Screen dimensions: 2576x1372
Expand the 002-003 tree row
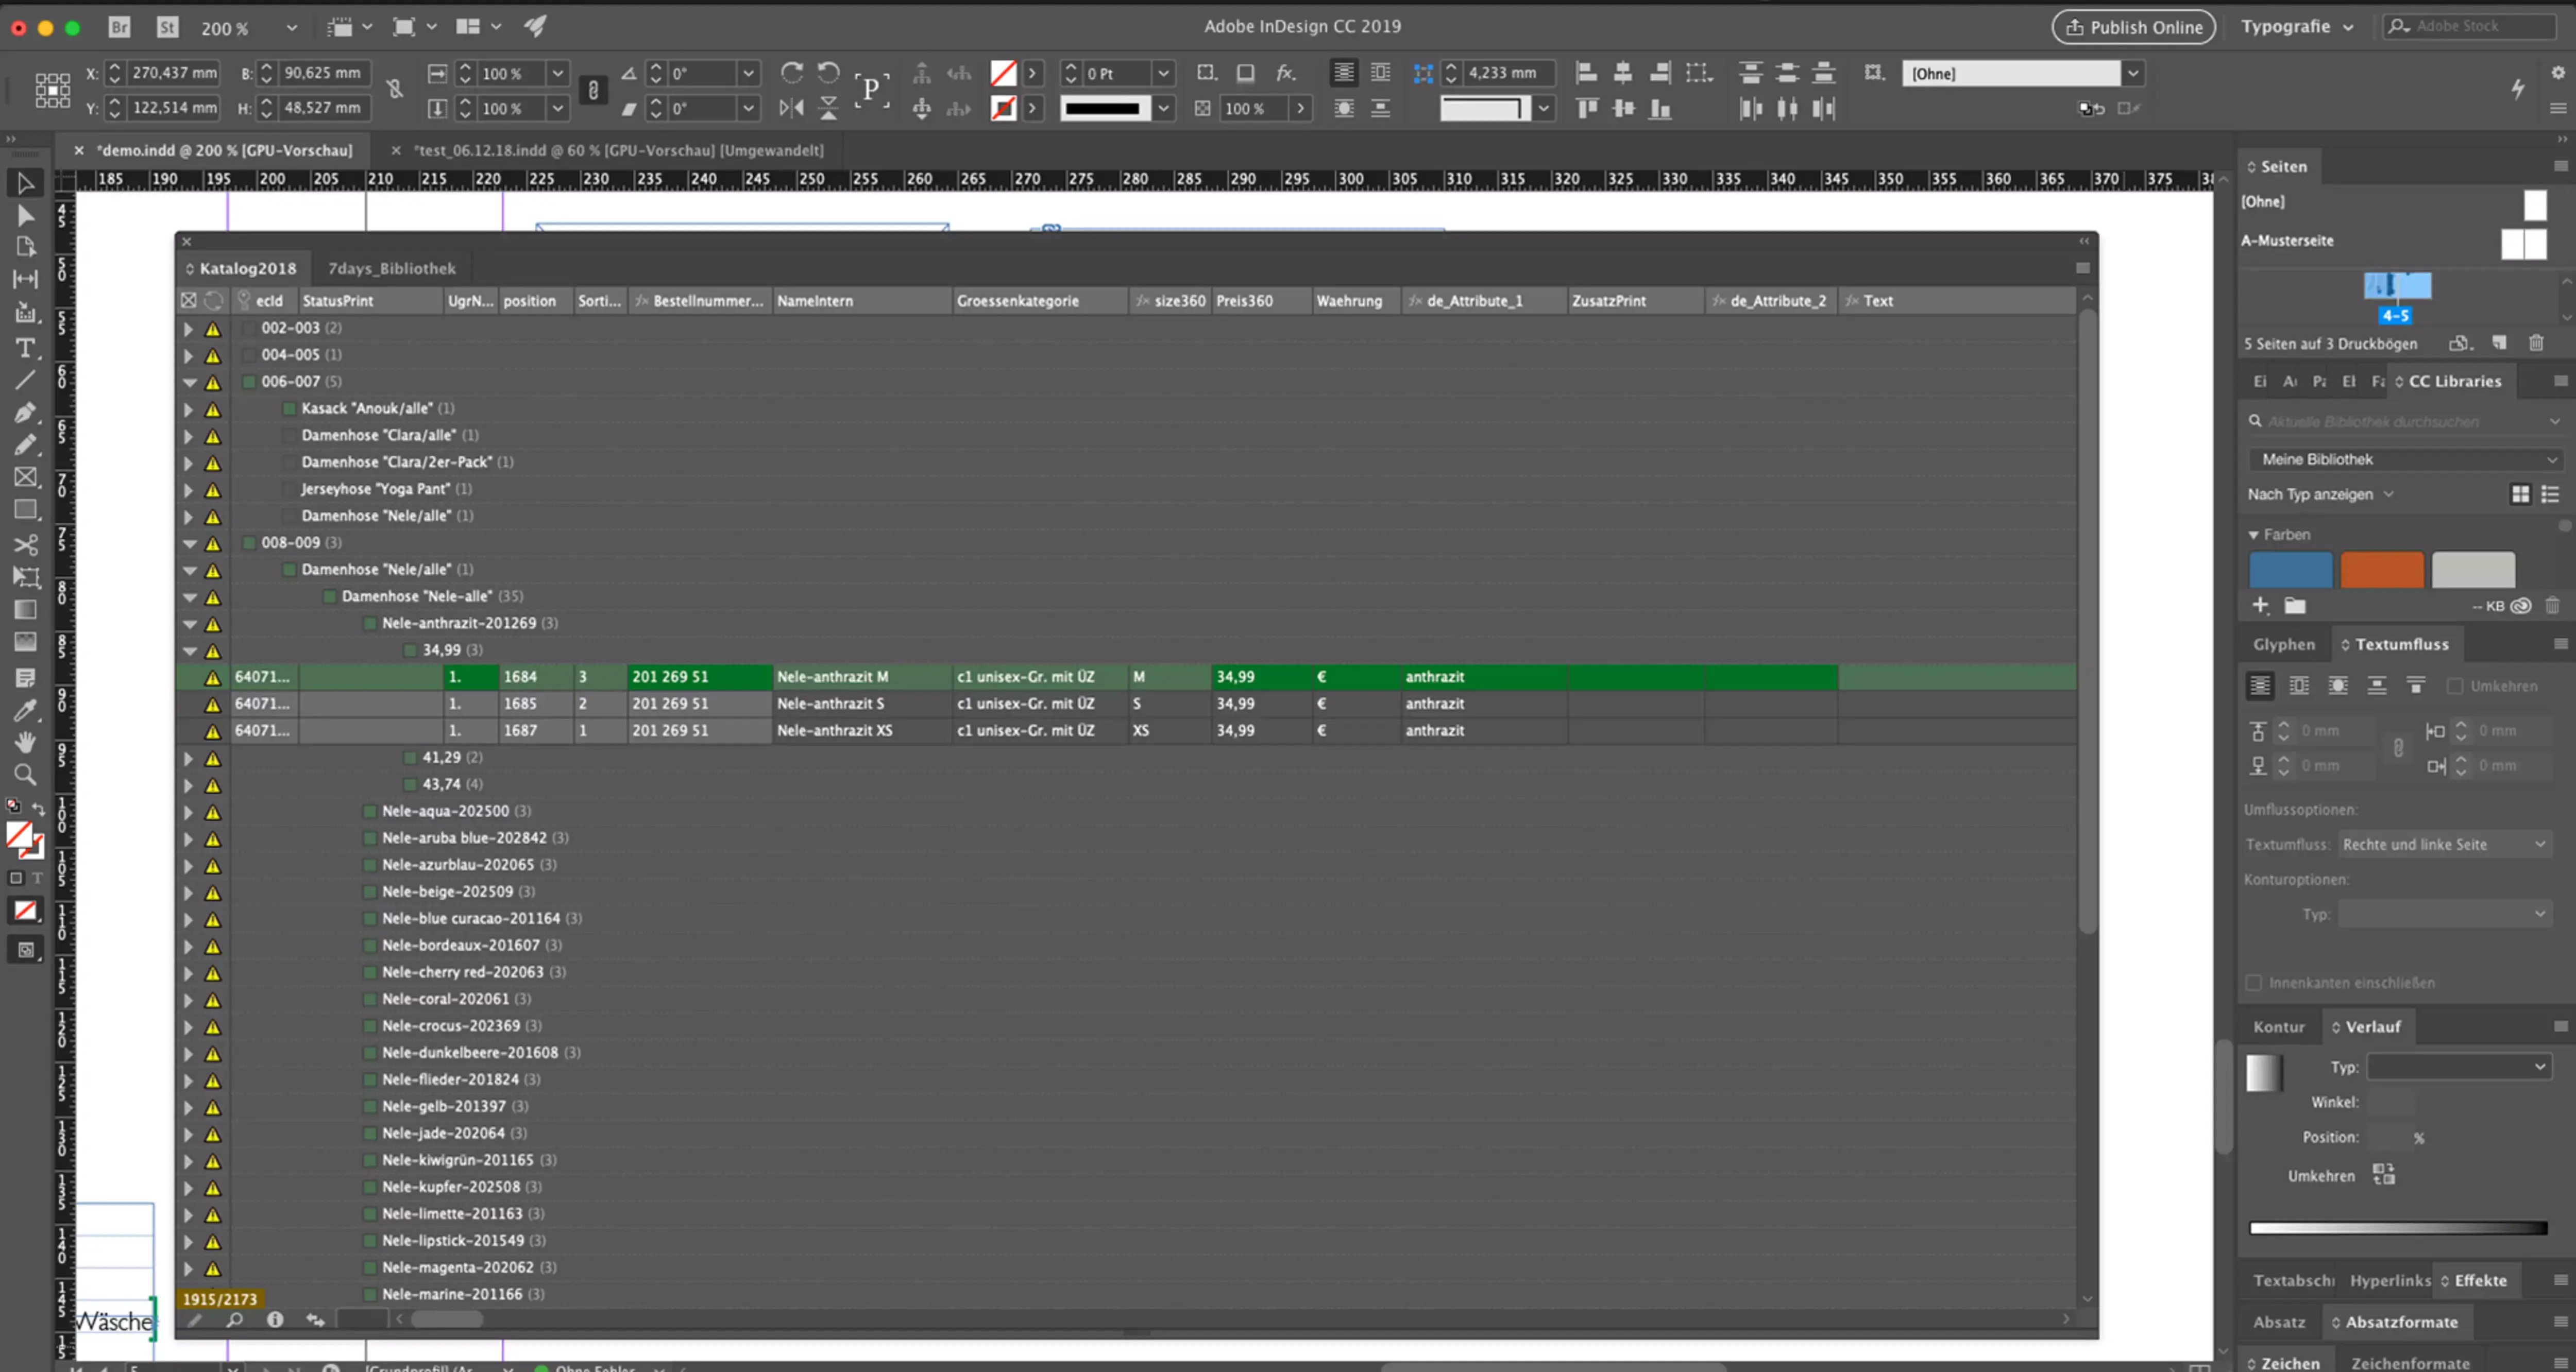[188, 328]
